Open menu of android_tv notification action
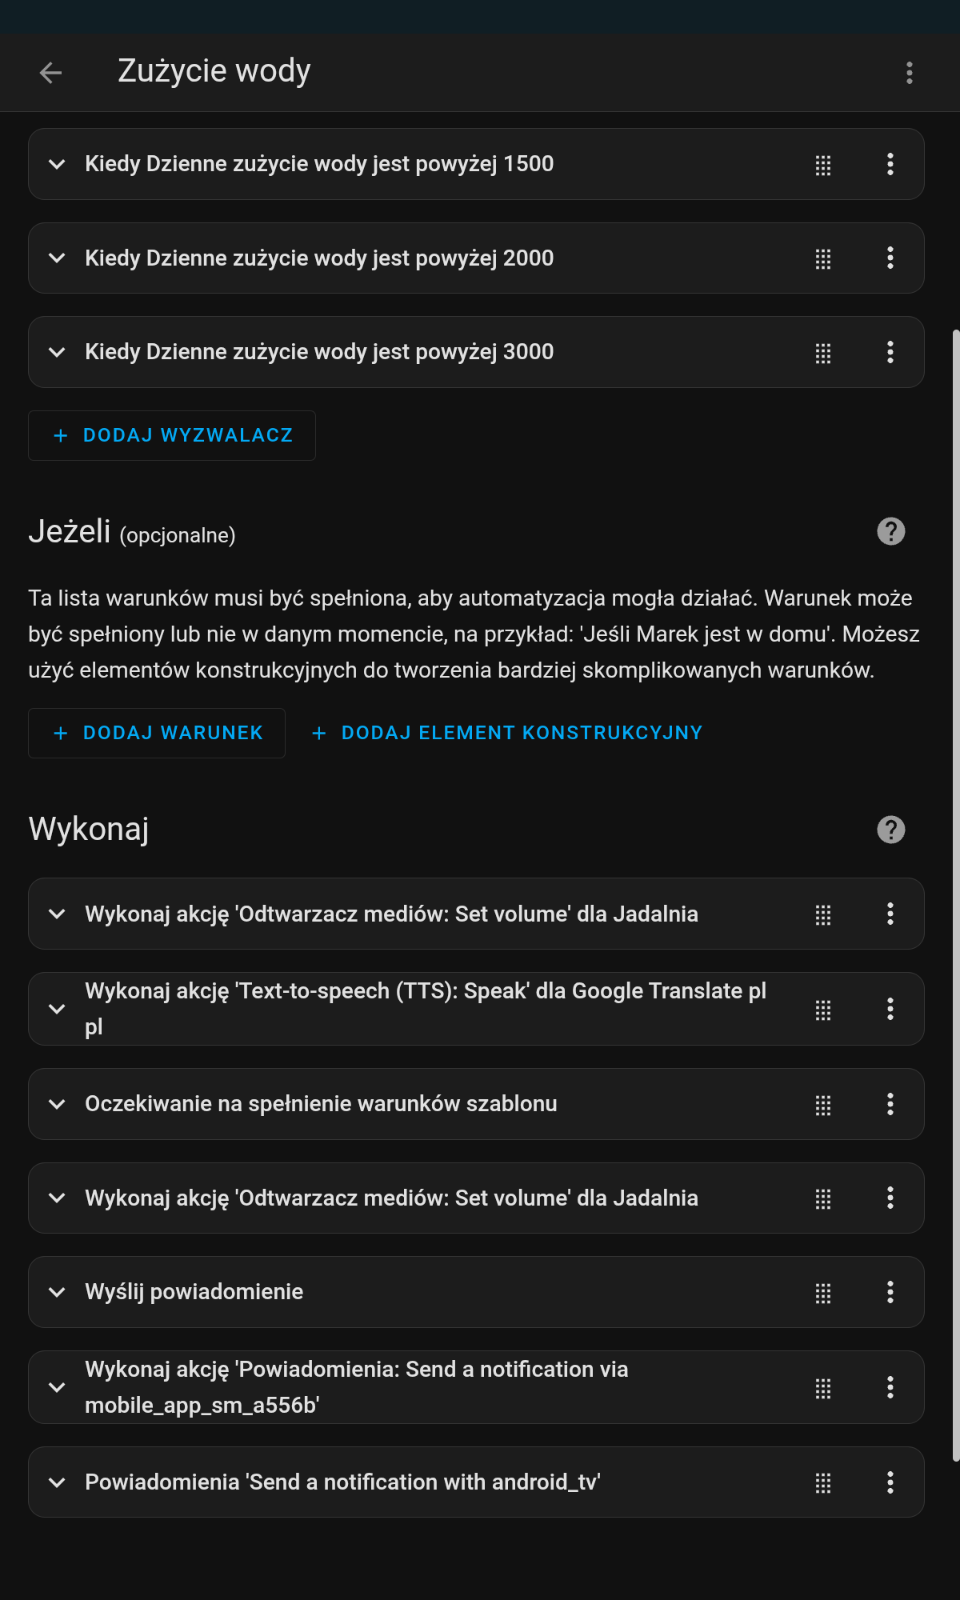 pyautogui.click(x=890, y=1482)
